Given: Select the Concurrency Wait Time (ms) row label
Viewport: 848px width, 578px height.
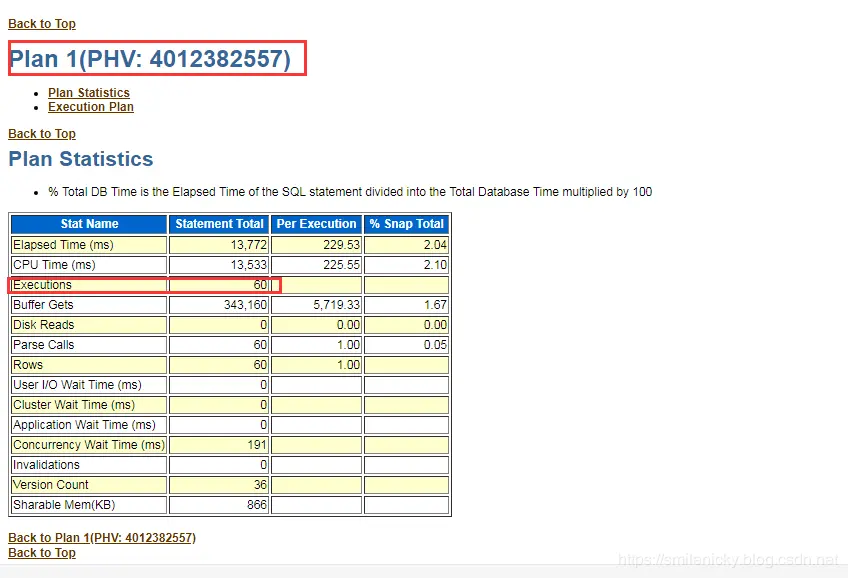Looking at the screenshot, I should [89, 445].
